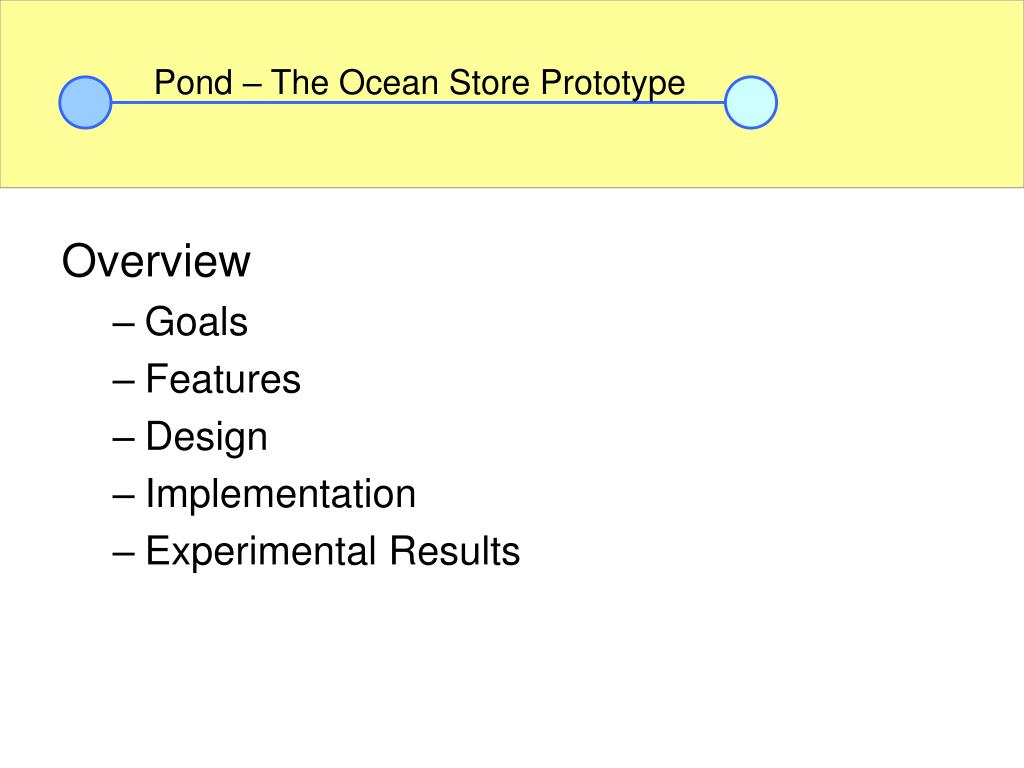Click the word Ocean in the title
Viewport: 1024px width, 768px height.
tap(388, 83)
